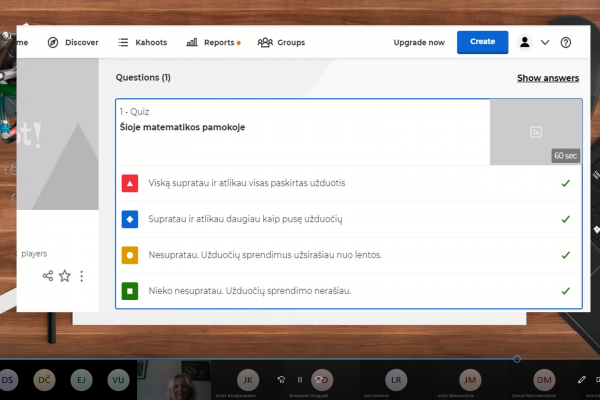Screen dimensions: 600x400
Task: Click the checkmark beside 'Viską supratau' answer
Action: pyautogui.click(x=566, y=183)
